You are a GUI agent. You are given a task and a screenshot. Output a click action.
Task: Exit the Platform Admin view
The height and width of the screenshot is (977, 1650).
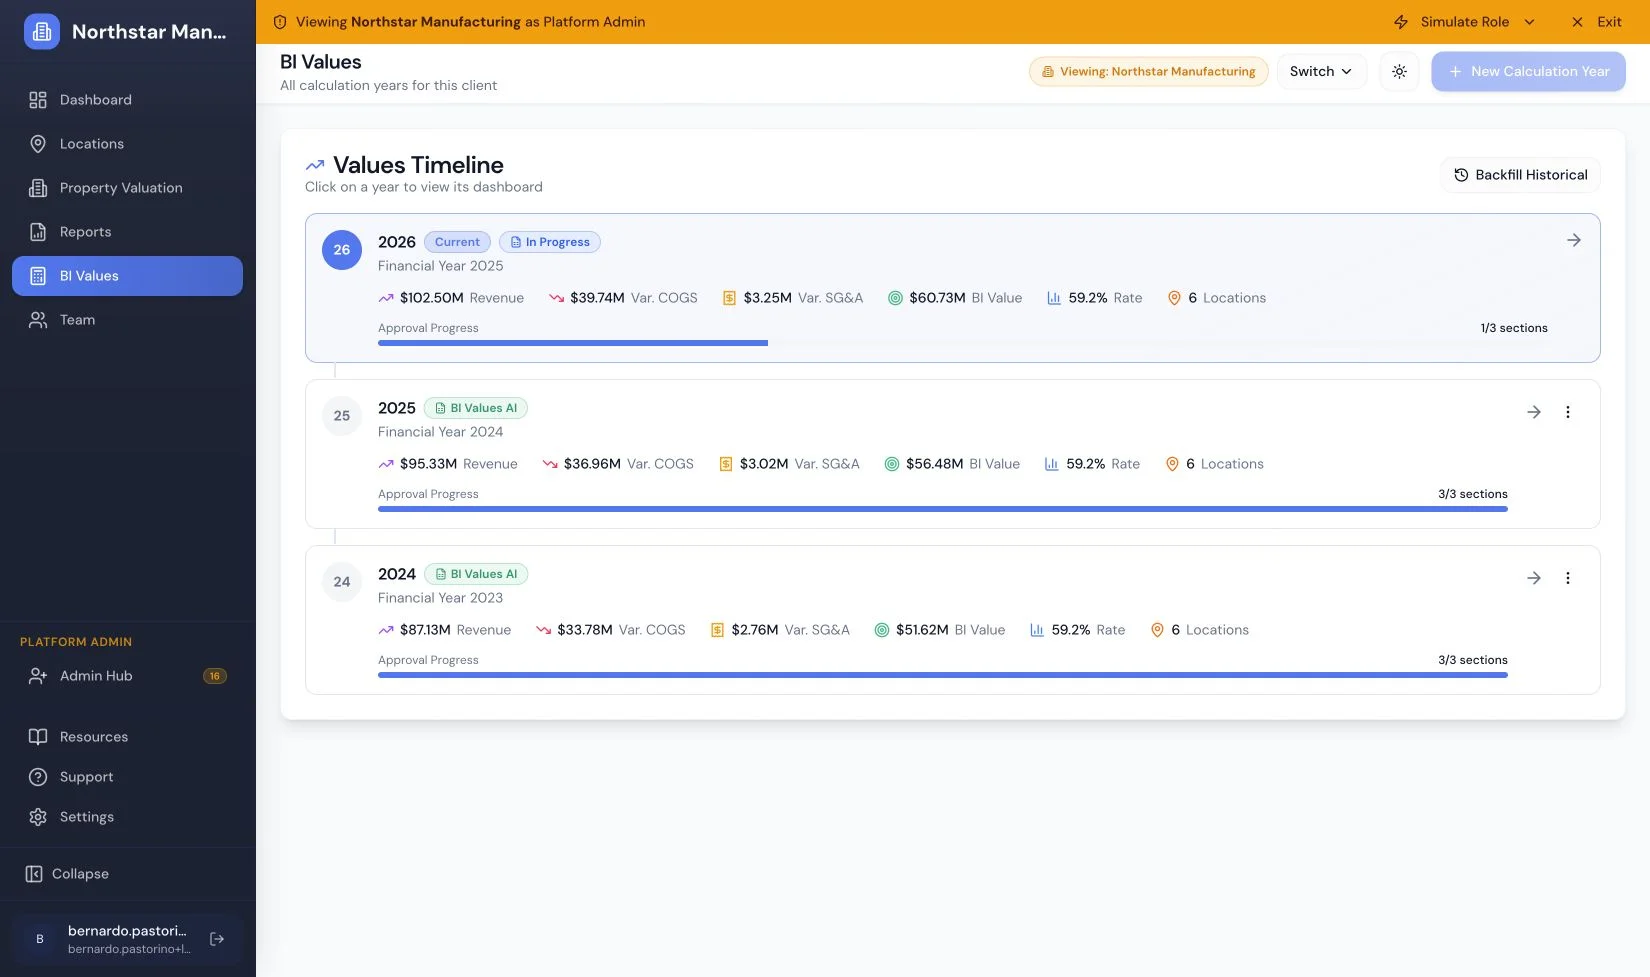[1597, 22]
